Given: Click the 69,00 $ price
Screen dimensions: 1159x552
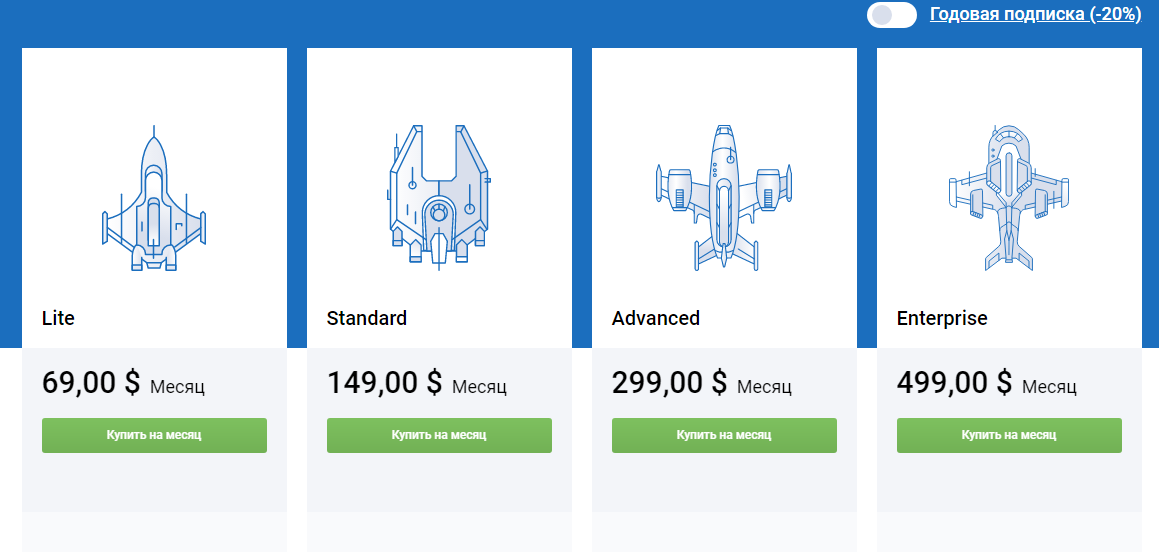Looking at the screenshot, I should 91,383.
